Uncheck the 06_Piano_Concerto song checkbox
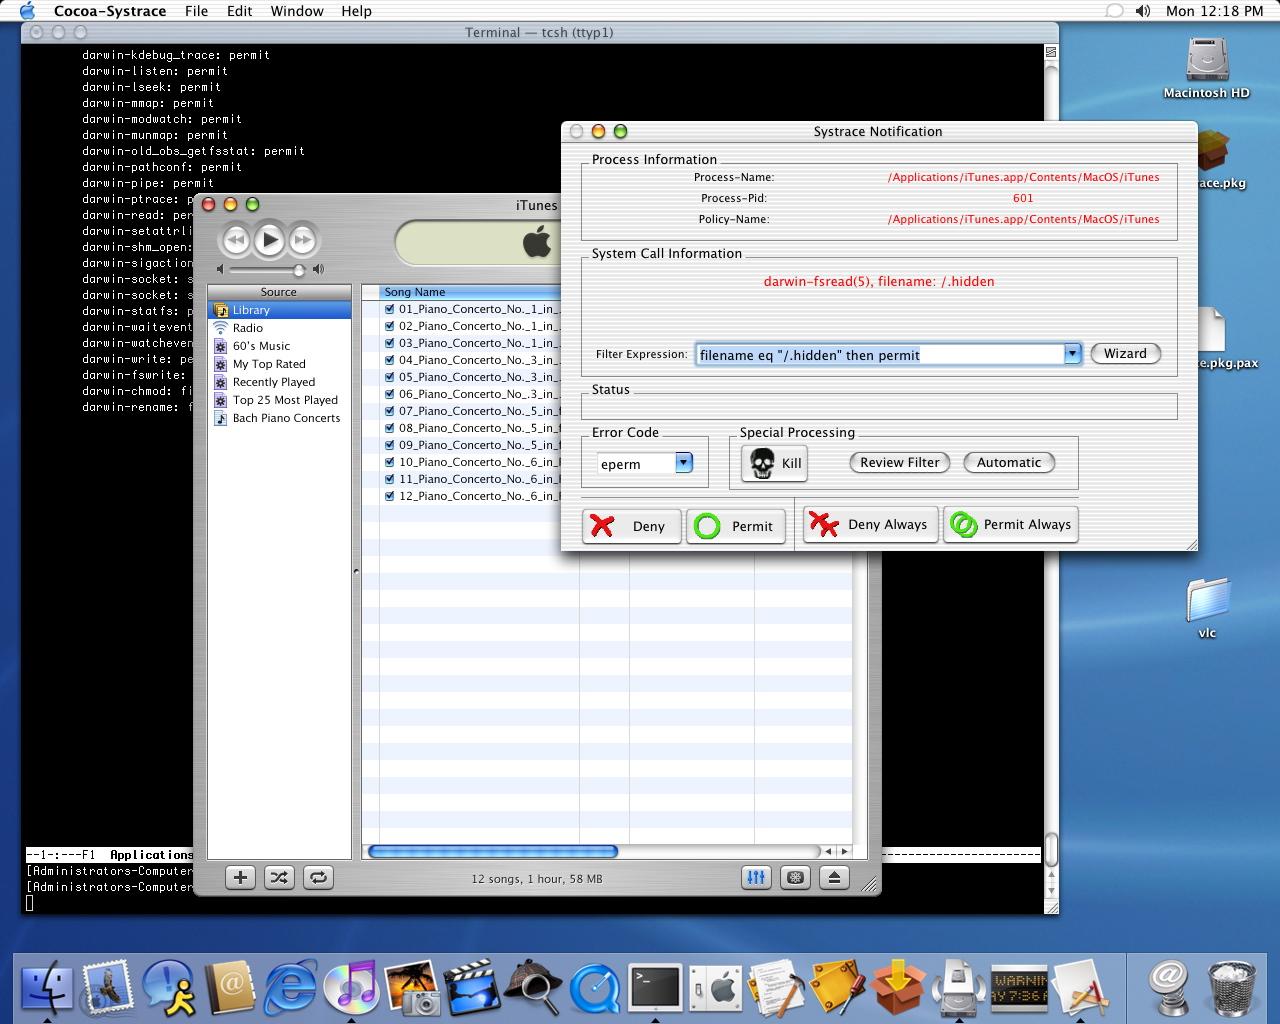 (390, 394)
